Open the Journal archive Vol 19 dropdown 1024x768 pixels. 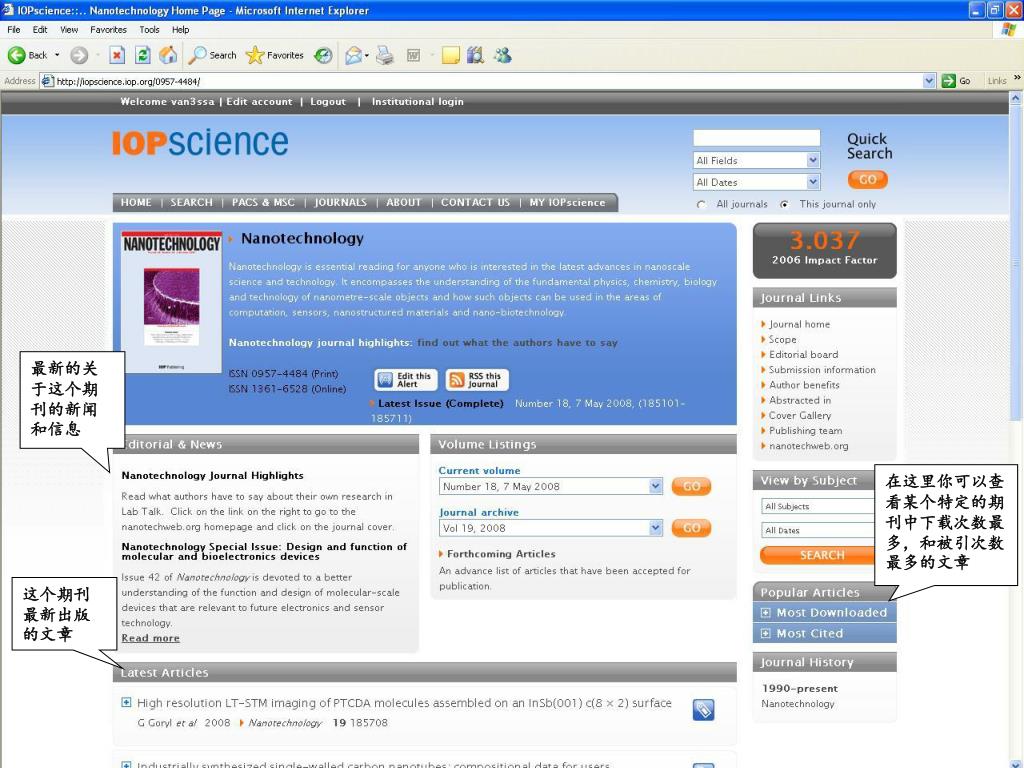pos(551,528)
